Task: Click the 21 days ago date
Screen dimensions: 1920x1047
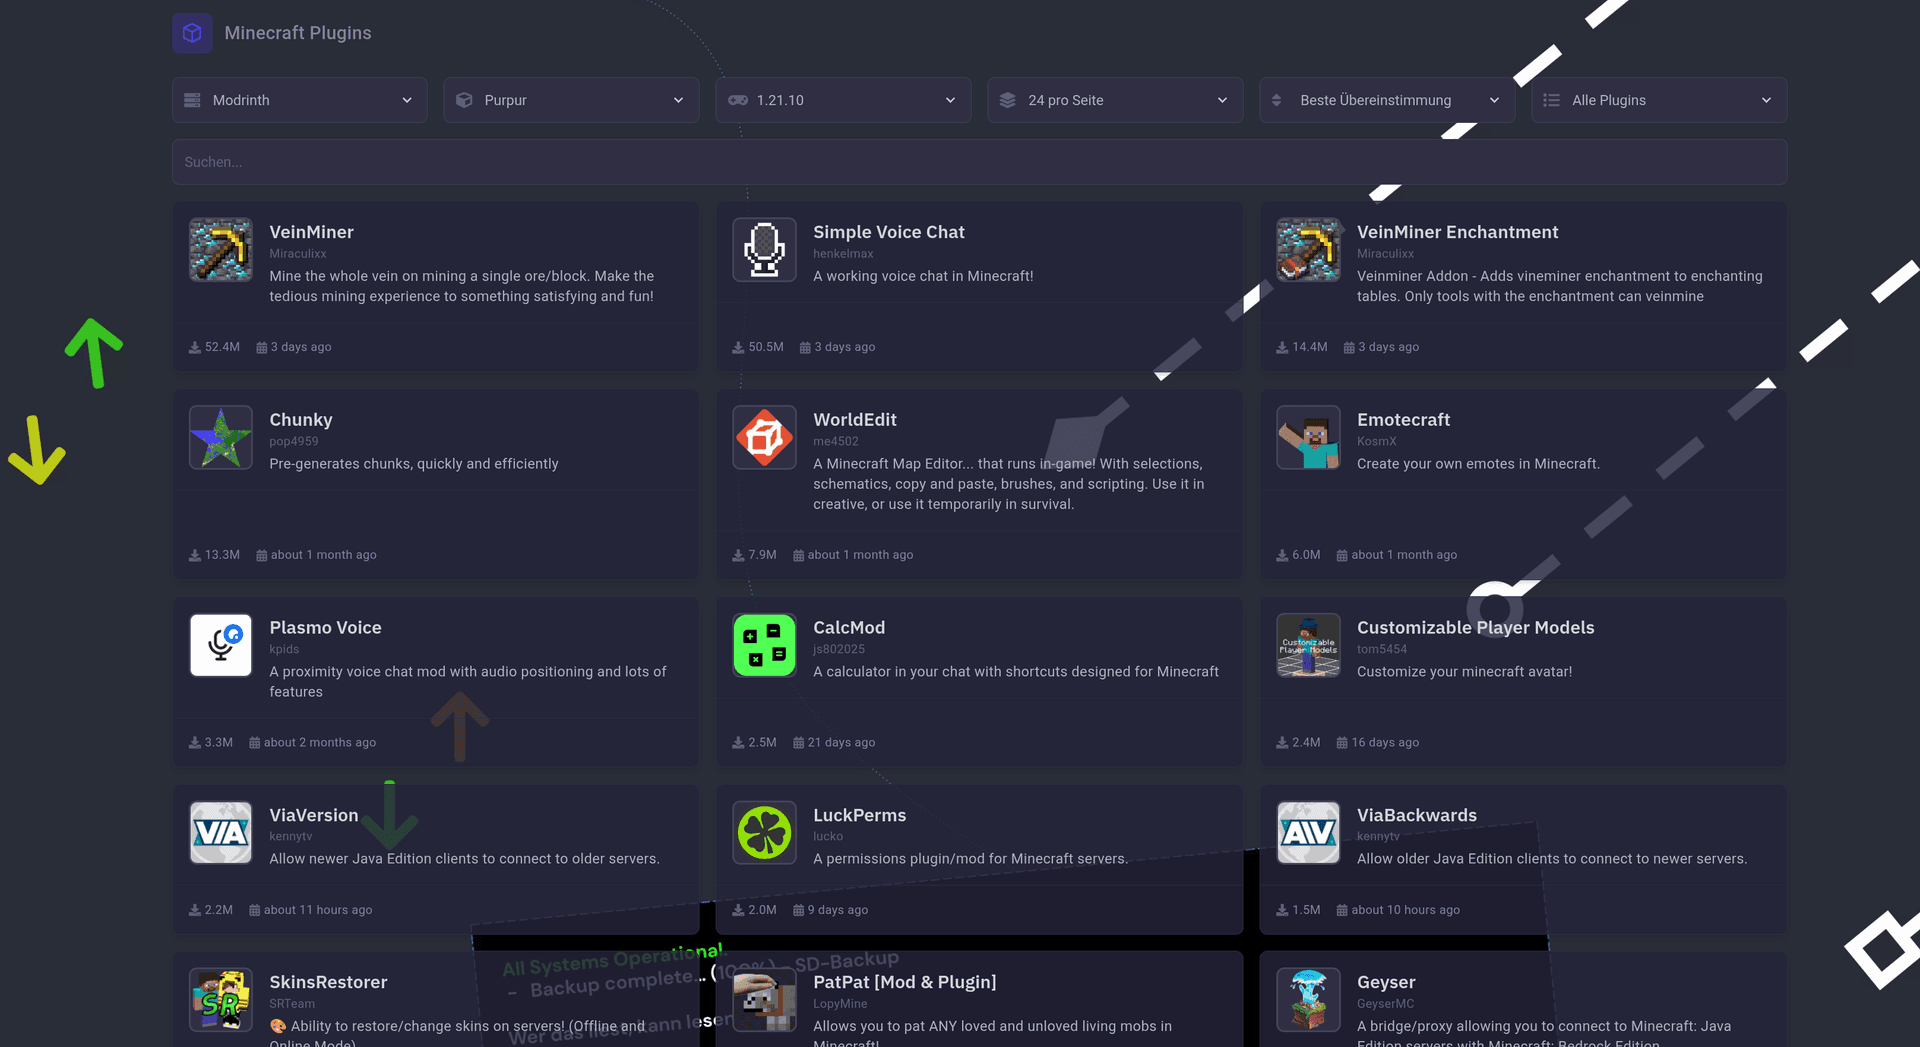Action: point(841,743)
